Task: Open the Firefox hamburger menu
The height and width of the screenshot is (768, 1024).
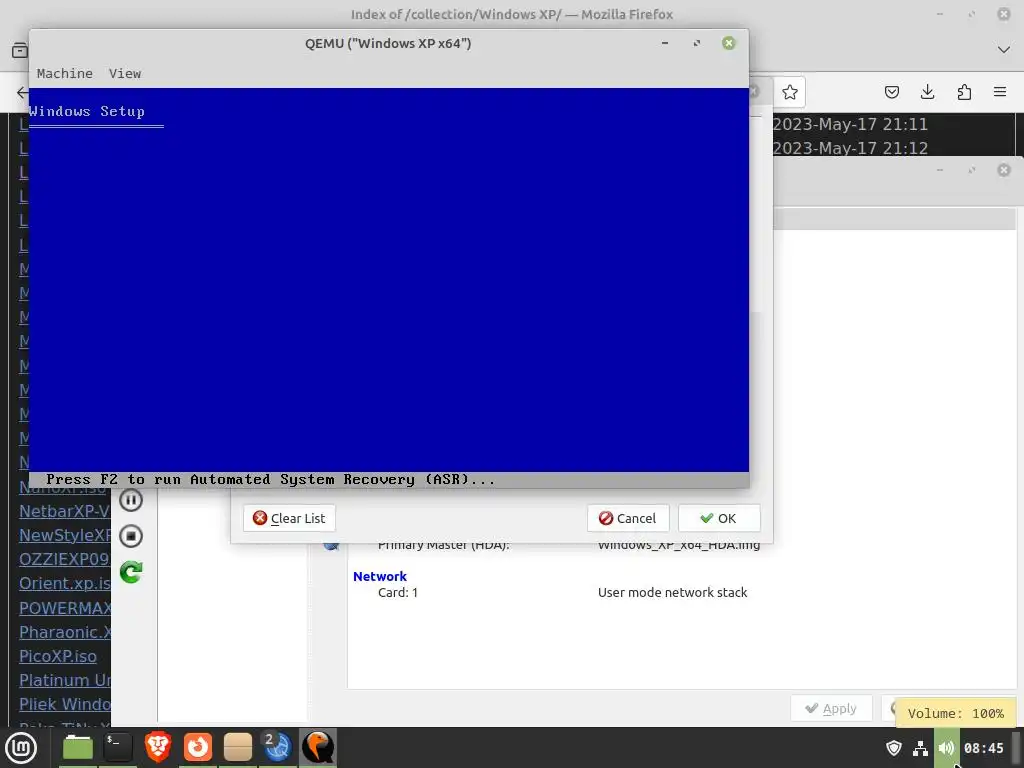Action: tap(1000, 92)
